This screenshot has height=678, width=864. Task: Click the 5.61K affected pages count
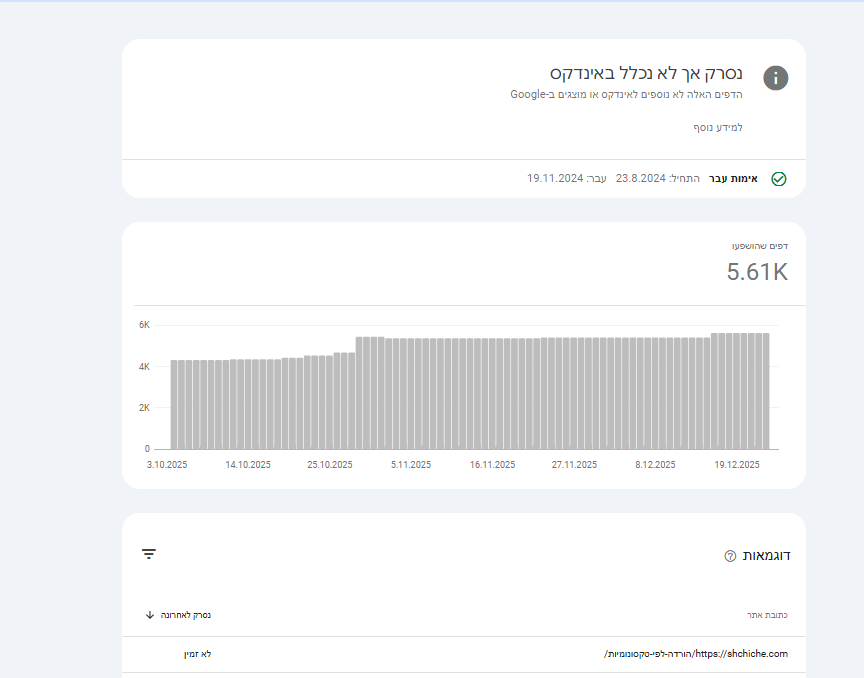757,271
